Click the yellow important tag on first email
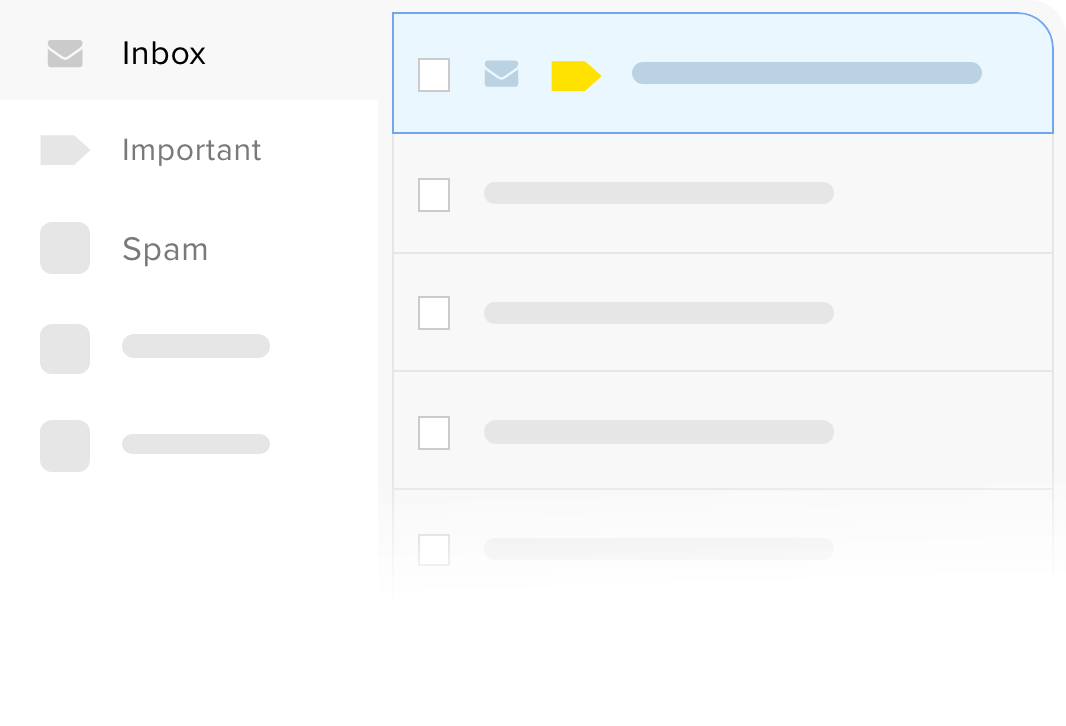Image resolution: width=1066 pixels, height=726 pixels. 575,76
